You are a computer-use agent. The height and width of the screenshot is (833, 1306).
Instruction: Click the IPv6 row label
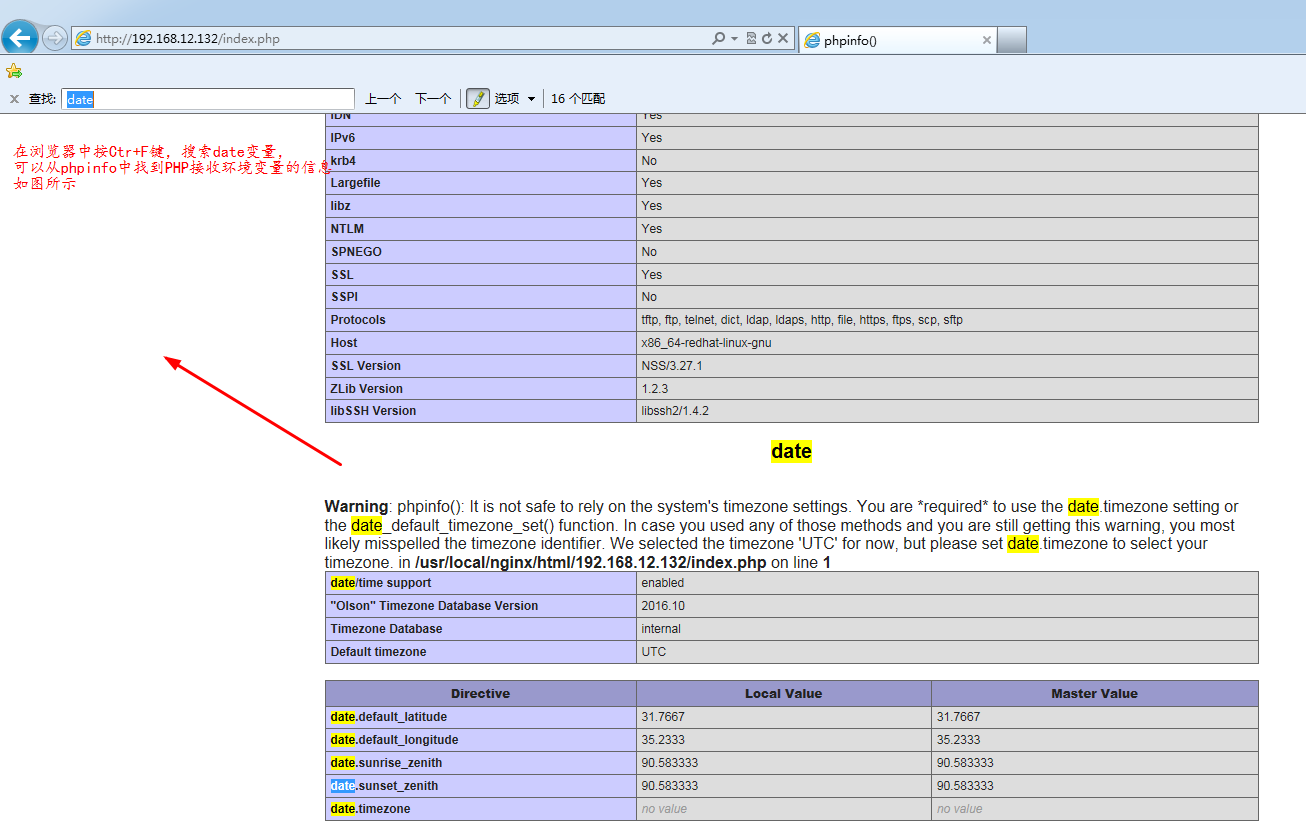click(x=343, y=138)
